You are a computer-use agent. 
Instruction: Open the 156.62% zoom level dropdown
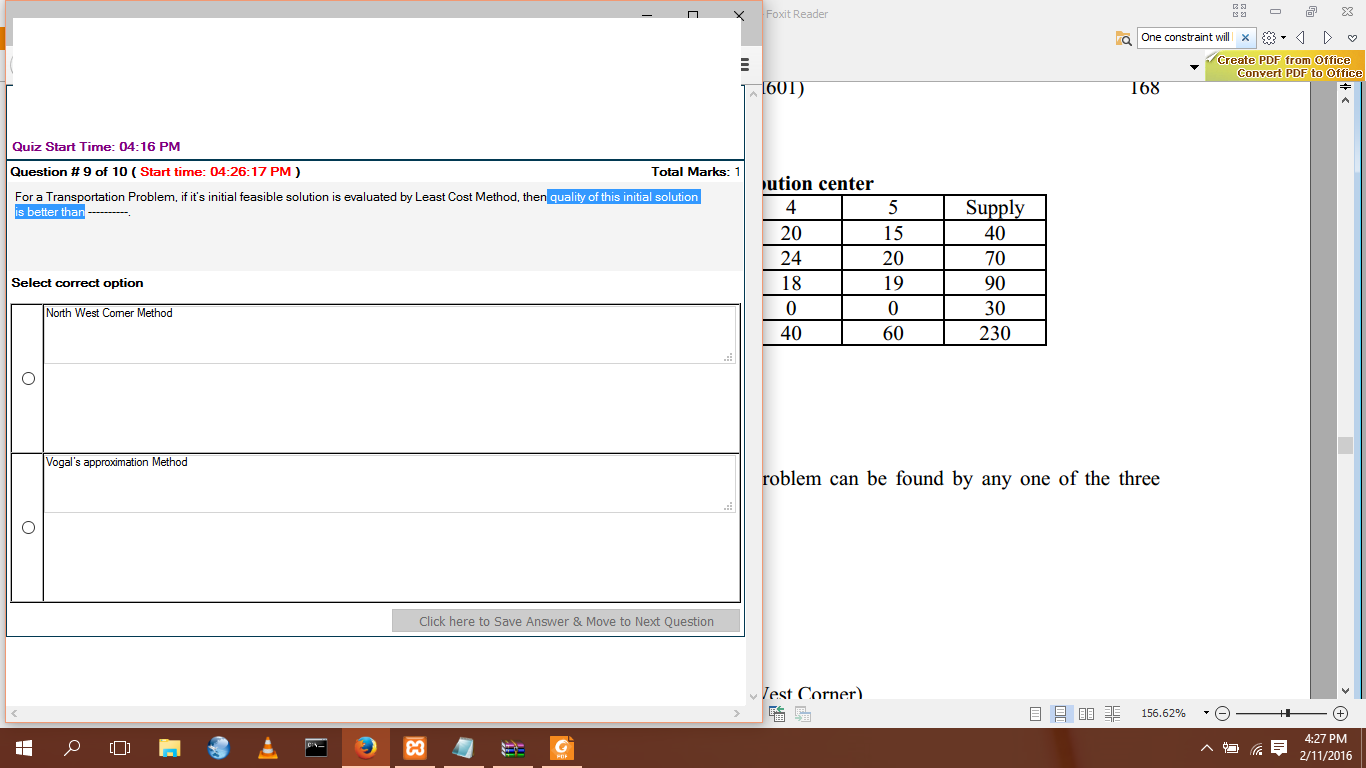[x=1206, y=714]
